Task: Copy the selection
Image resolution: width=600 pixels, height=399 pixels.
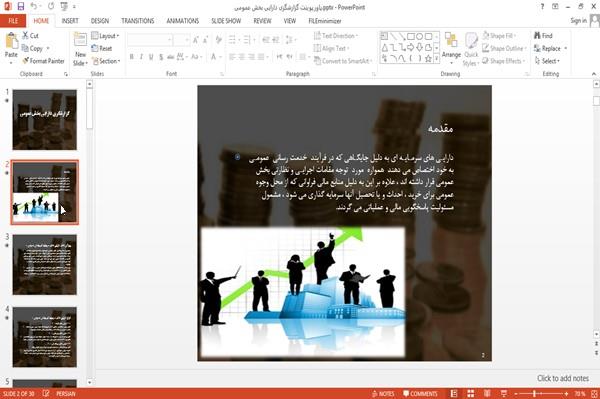Action: (33, 48)
